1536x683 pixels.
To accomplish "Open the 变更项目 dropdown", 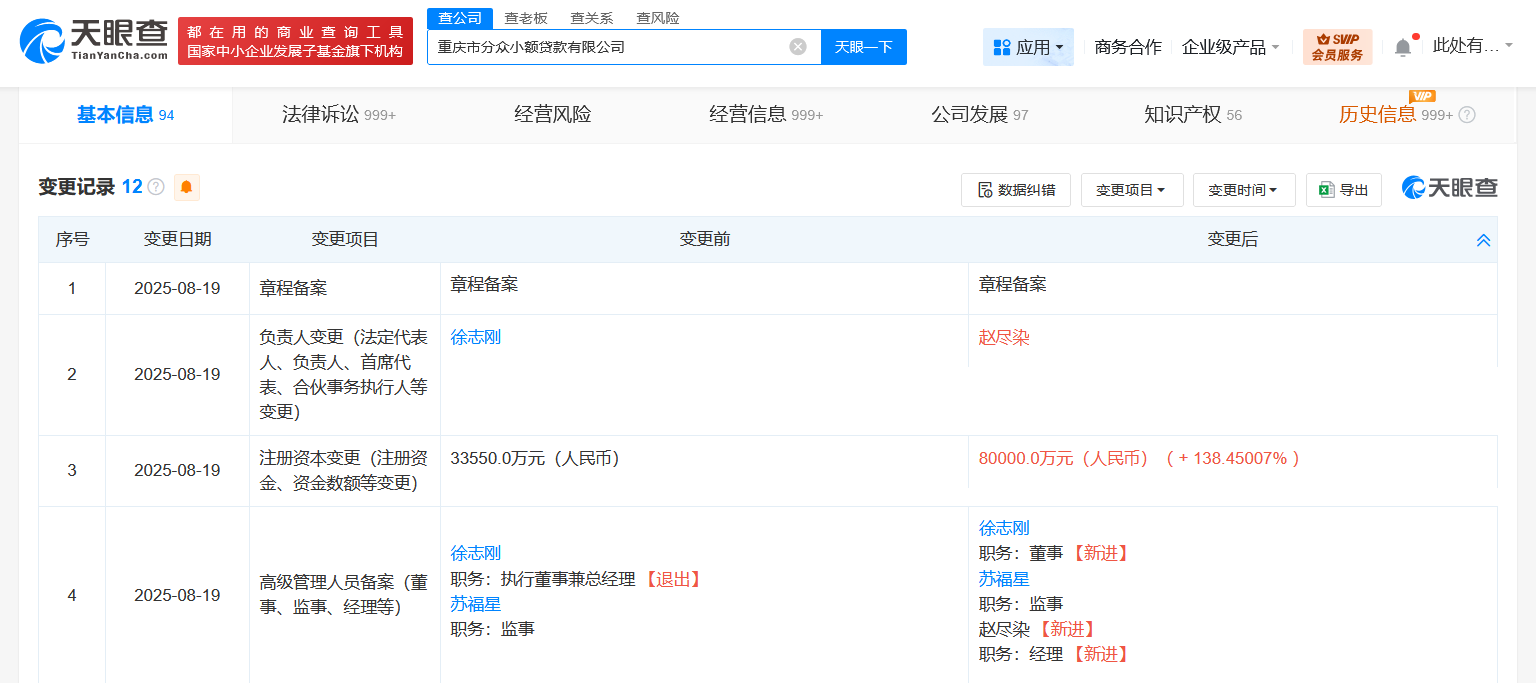I will 1132,190.
